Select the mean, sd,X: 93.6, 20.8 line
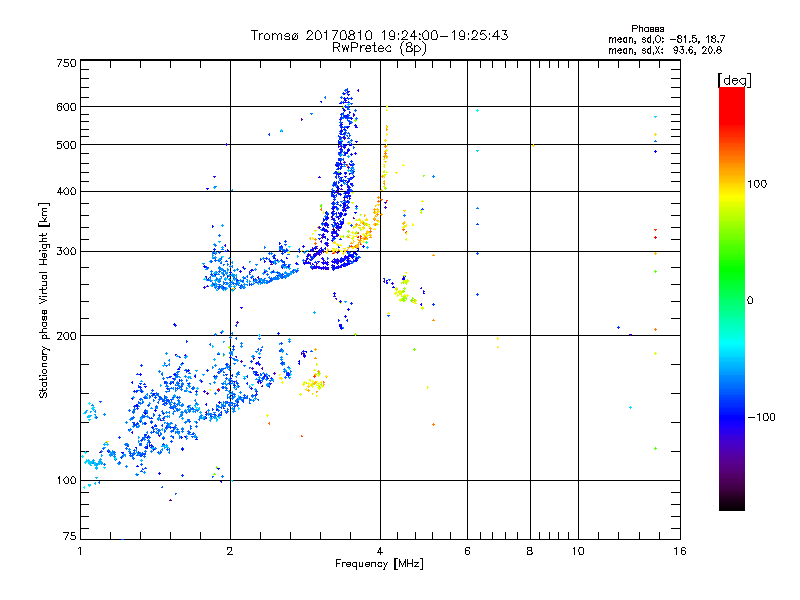The width and height of the screenshot is (800, 600). tap(665, 50)
